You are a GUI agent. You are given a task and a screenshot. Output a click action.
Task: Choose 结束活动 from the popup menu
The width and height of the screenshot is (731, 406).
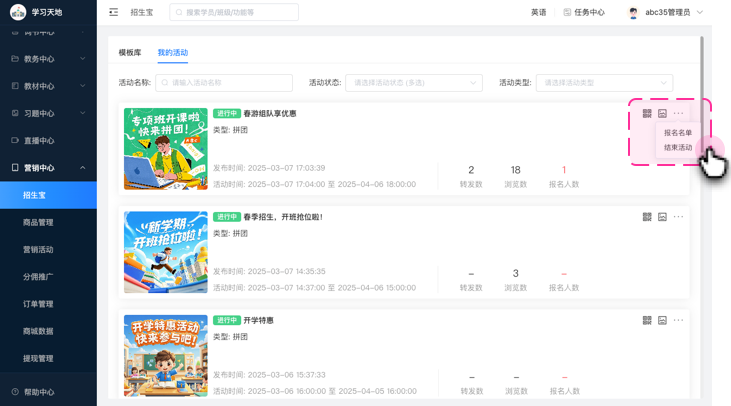coord(678,148)
